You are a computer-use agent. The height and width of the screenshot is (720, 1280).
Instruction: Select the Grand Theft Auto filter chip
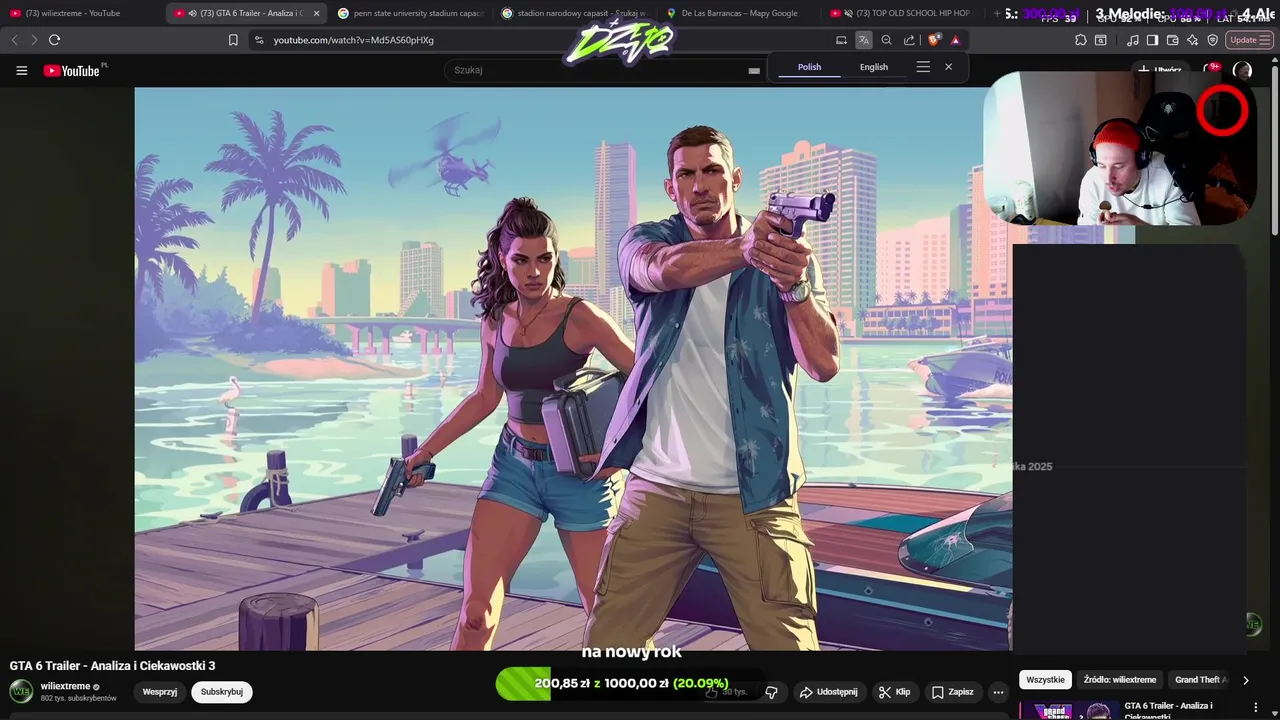[x=1200, y=680]
